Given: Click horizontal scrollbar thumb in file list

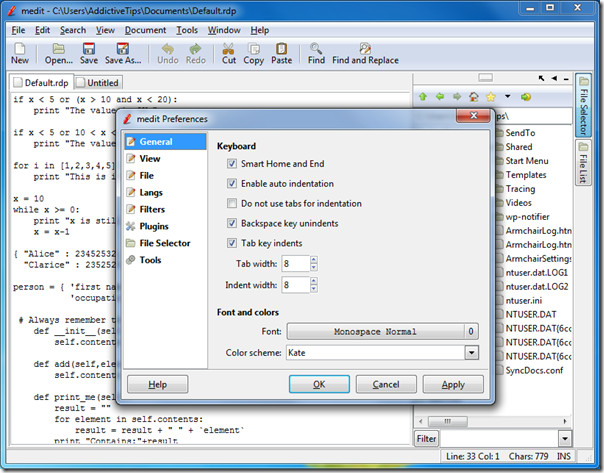Looking at the screenshot, I should click(448, 421).
